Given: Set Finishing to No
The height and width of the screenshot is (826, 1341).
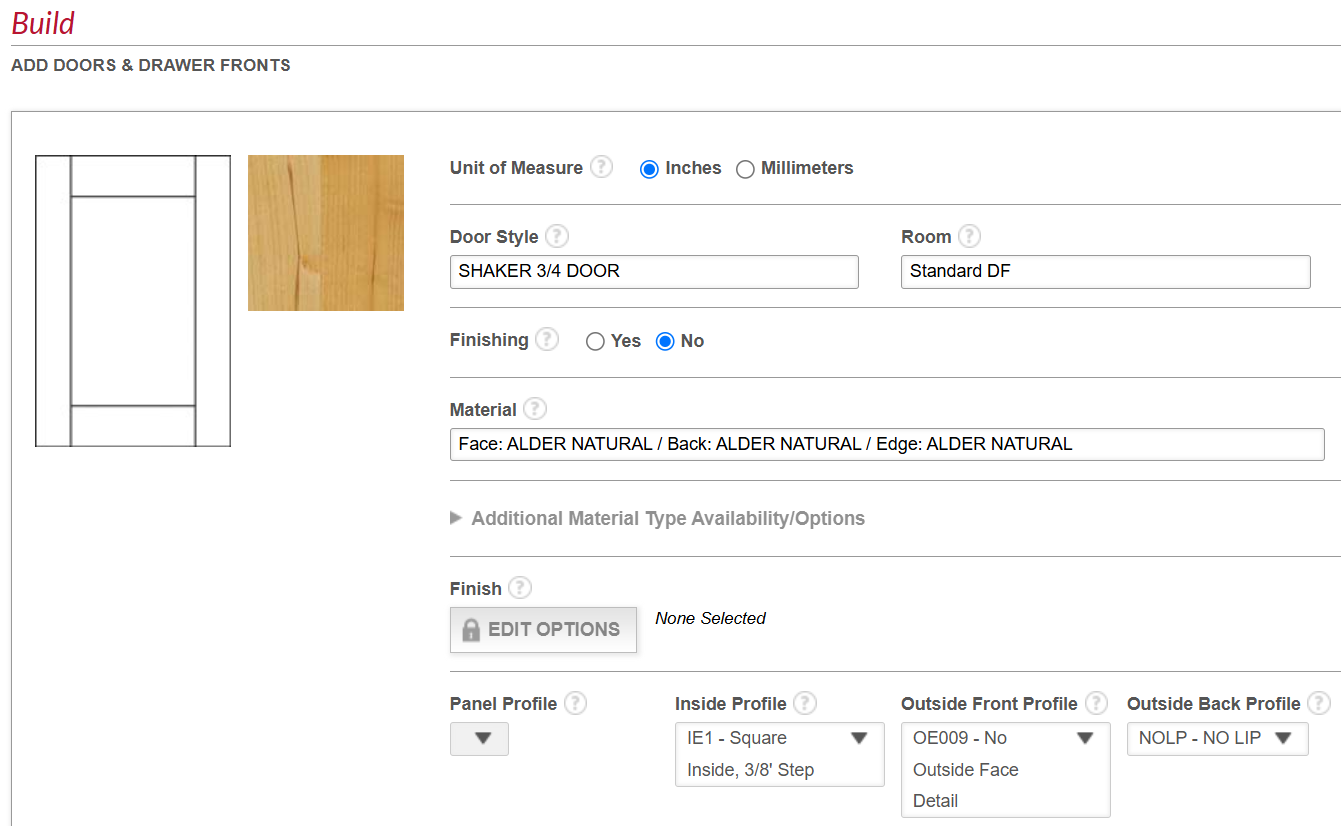Looking at the screenshot, I should coord(665,342).
